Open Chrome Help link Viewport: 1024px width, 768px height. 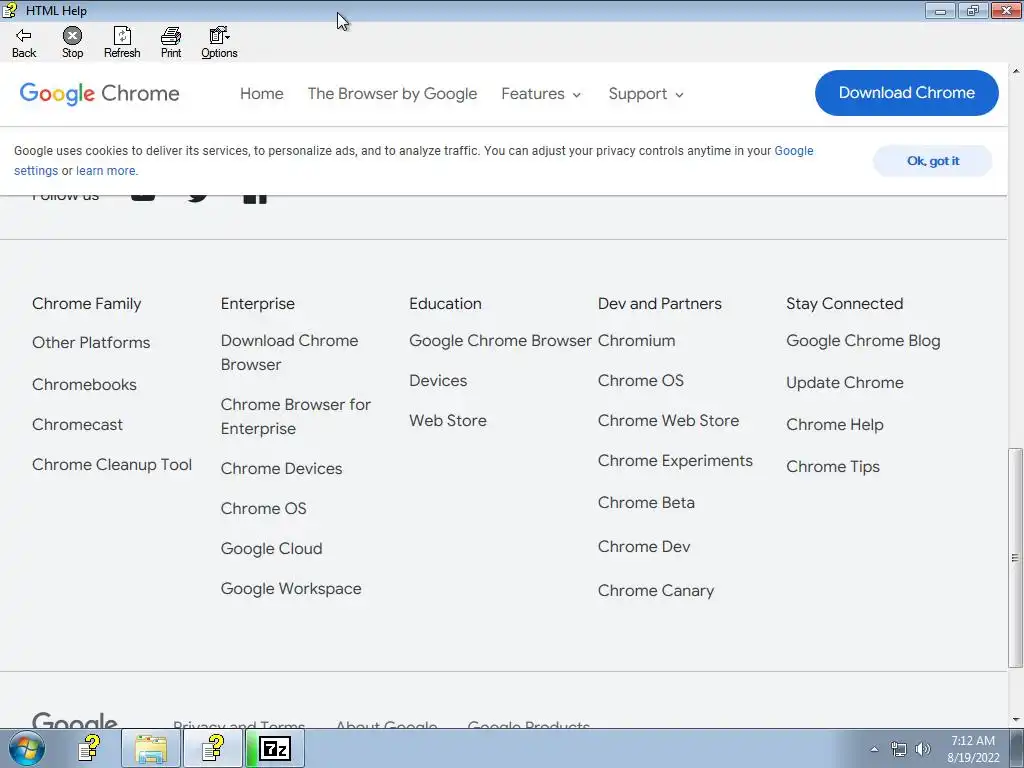point(835,424)
